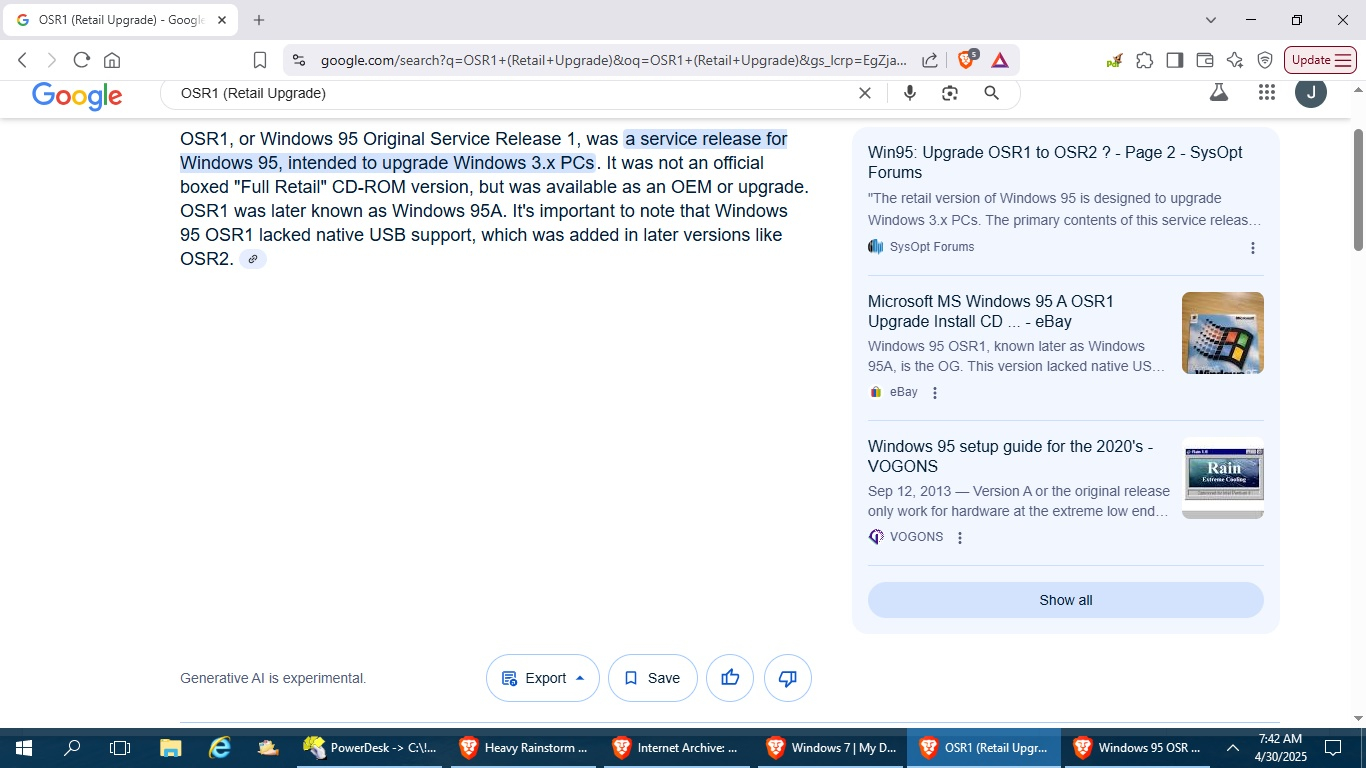This screenshot has height=768, width=1366.
Task: Dislike the AI overview with thumbs down
Action: click(788, 678)
